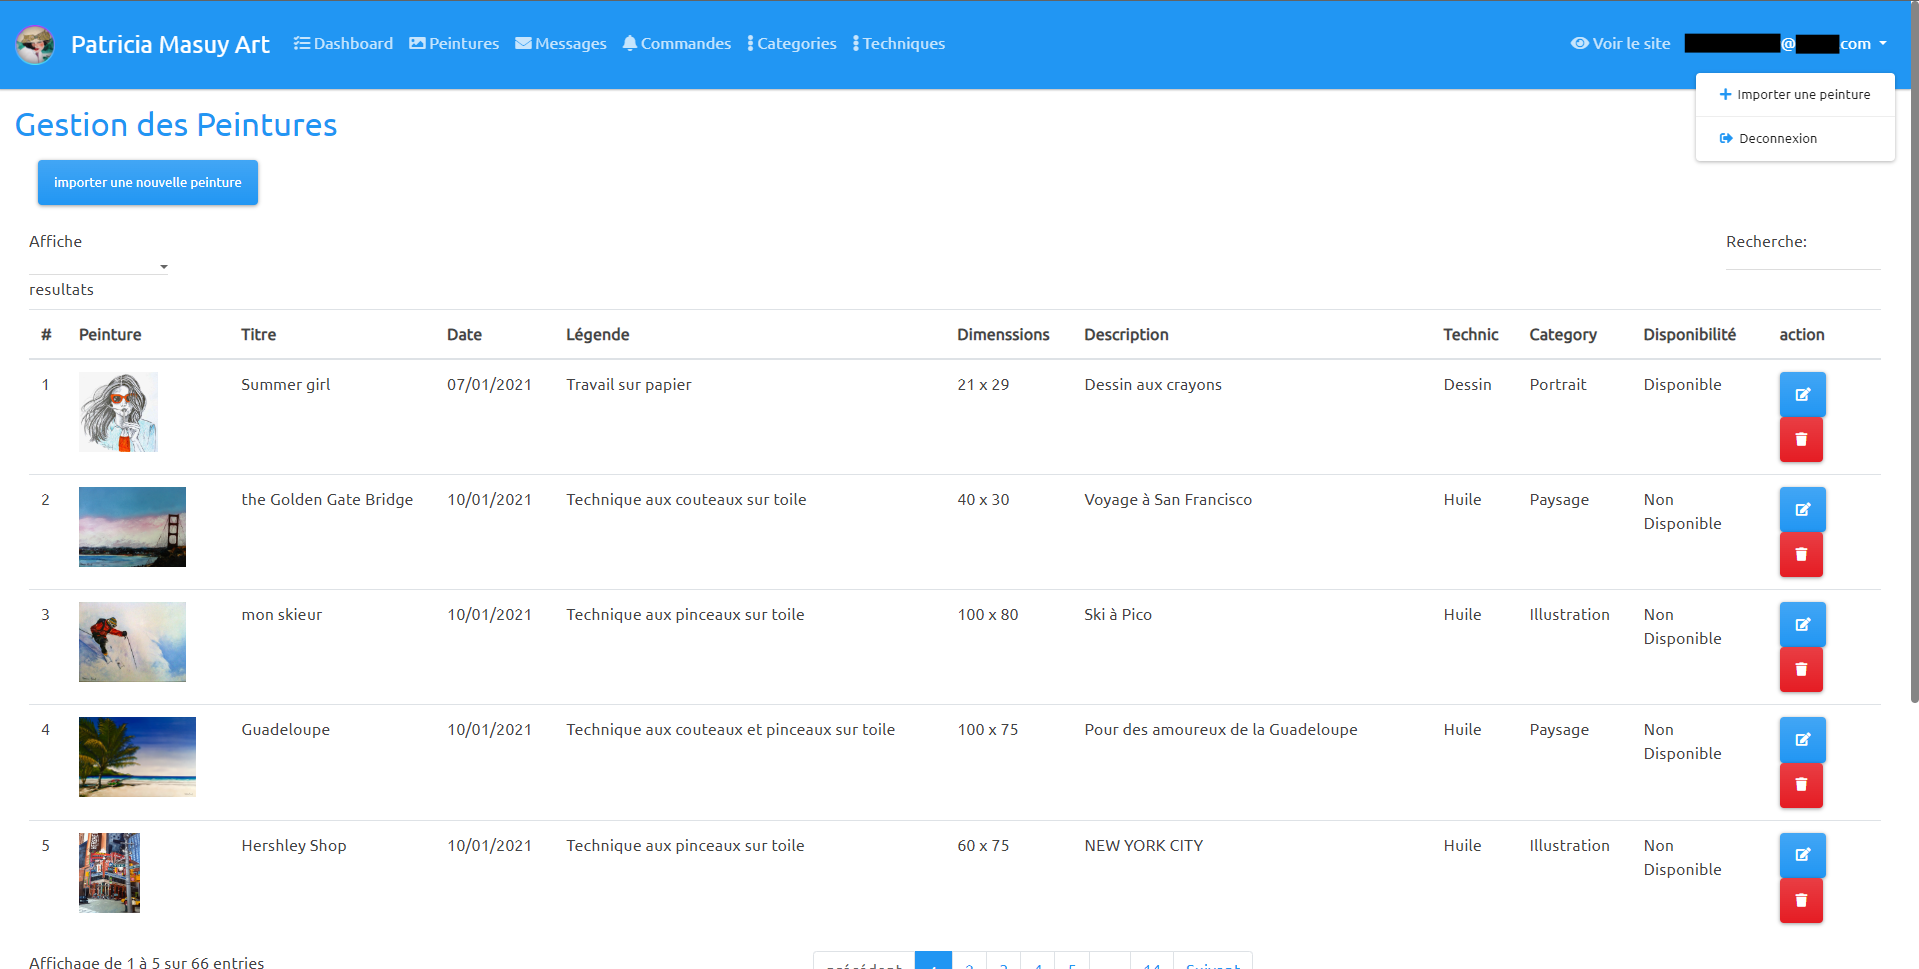This screenshot has width=1919, height=969.
Task: Click into the Recherche search field
Action: (x=1802, y=258)
